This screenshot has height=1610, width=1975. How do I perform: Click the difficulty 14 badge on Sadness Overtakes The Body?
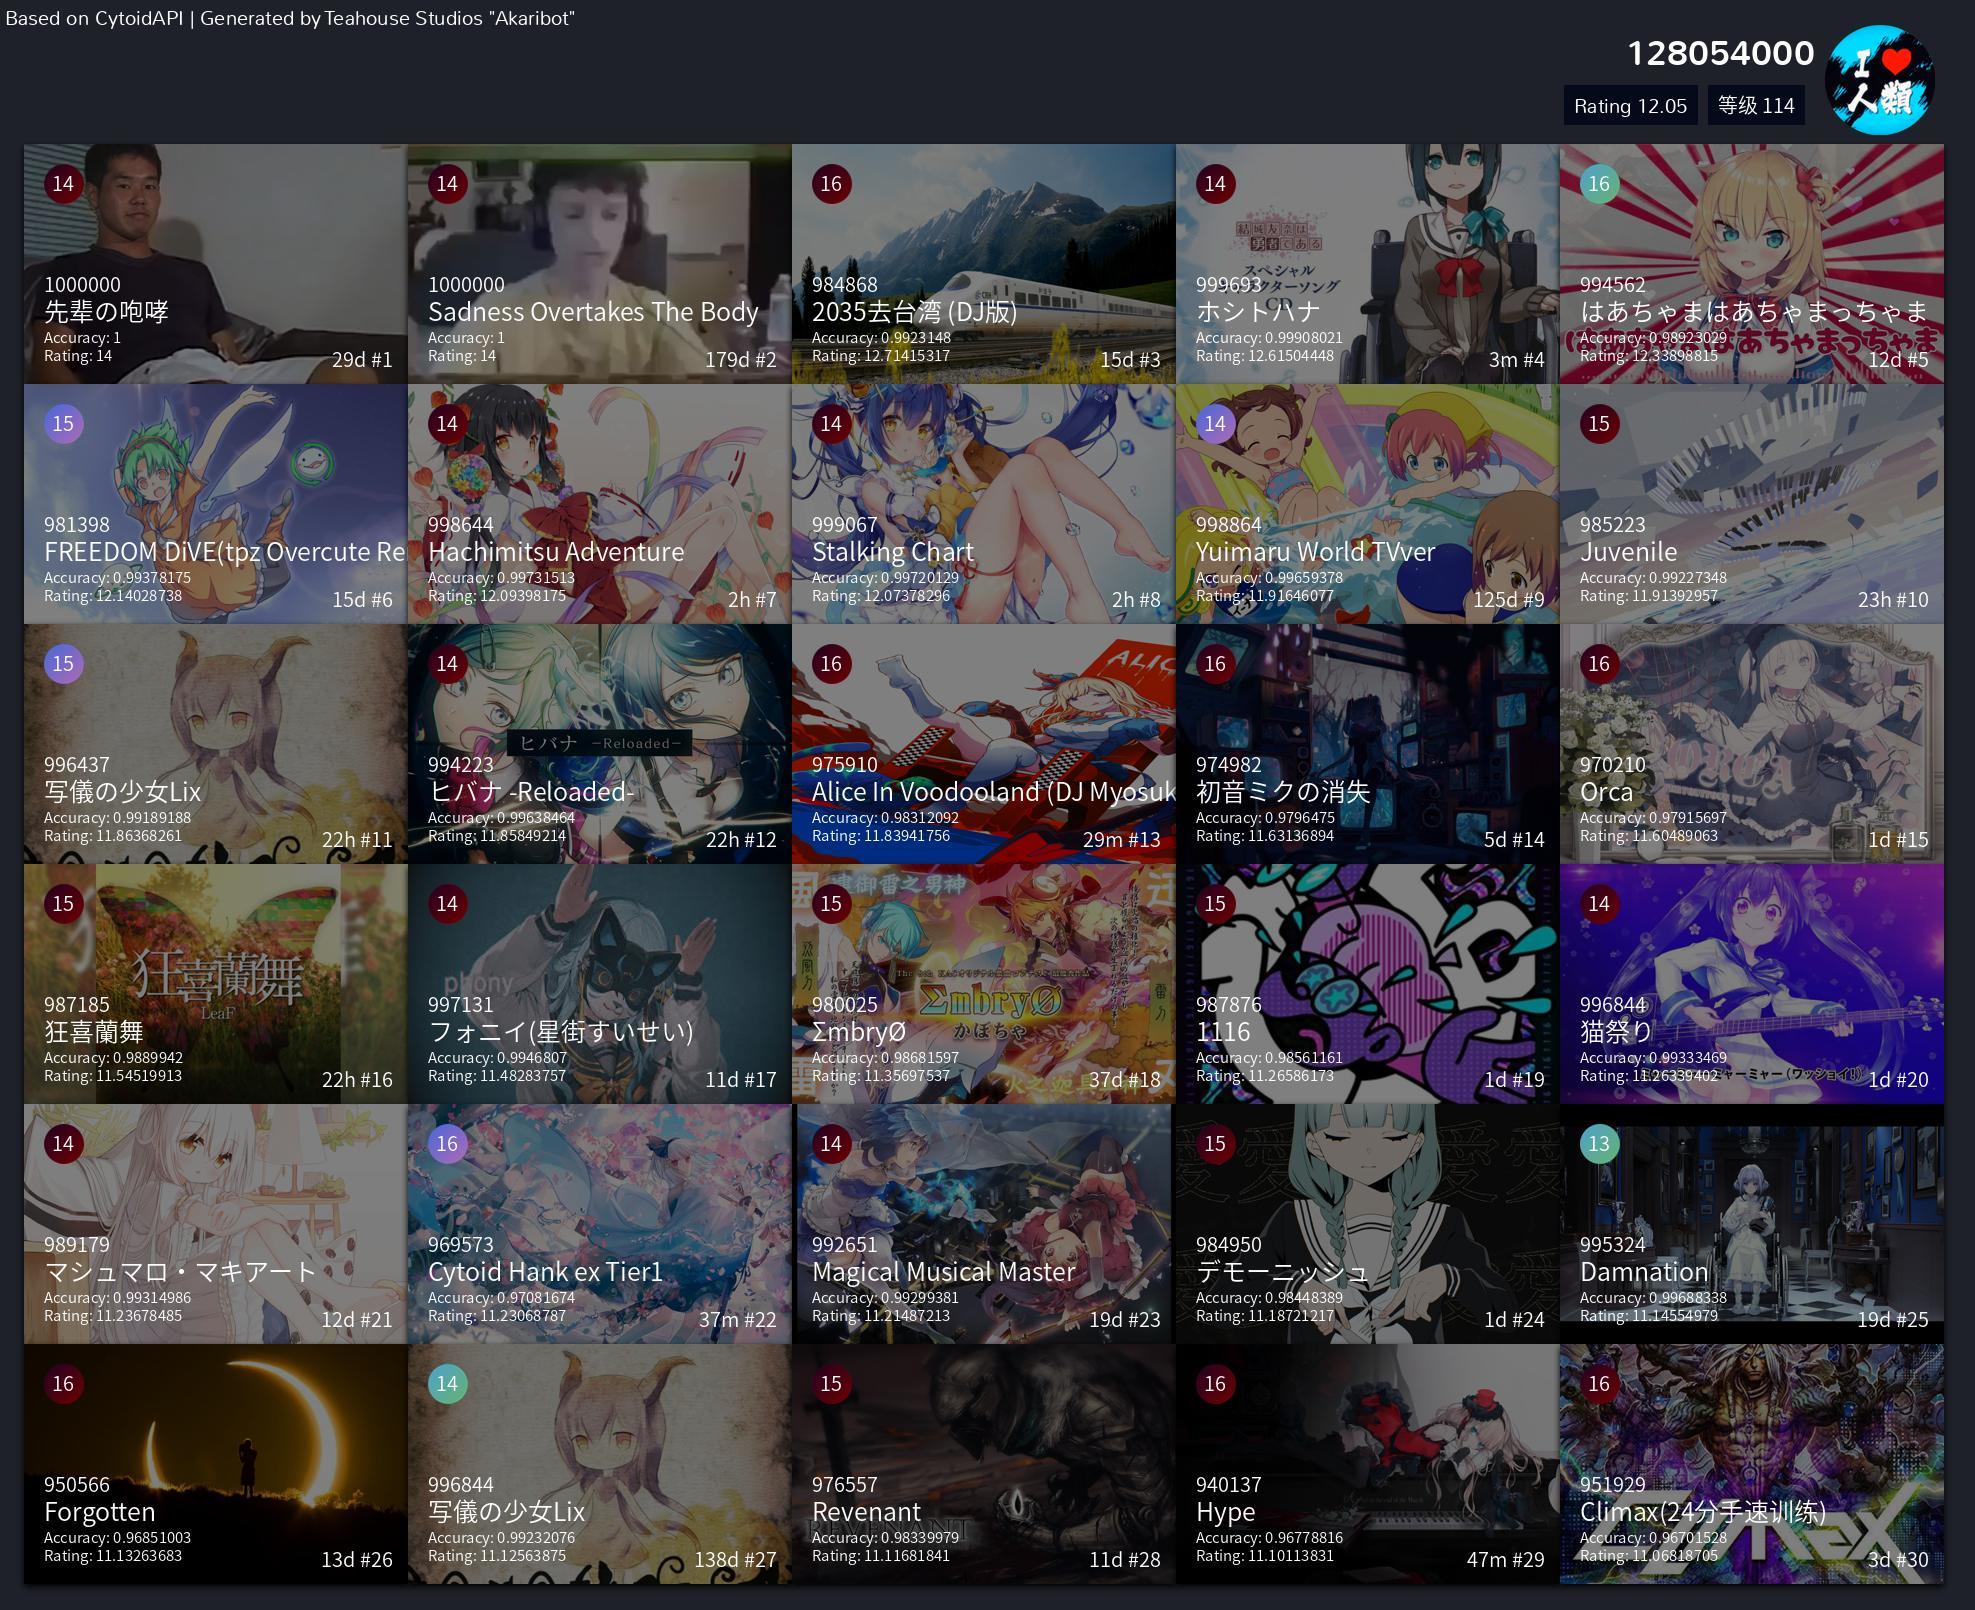click(447, 184)
